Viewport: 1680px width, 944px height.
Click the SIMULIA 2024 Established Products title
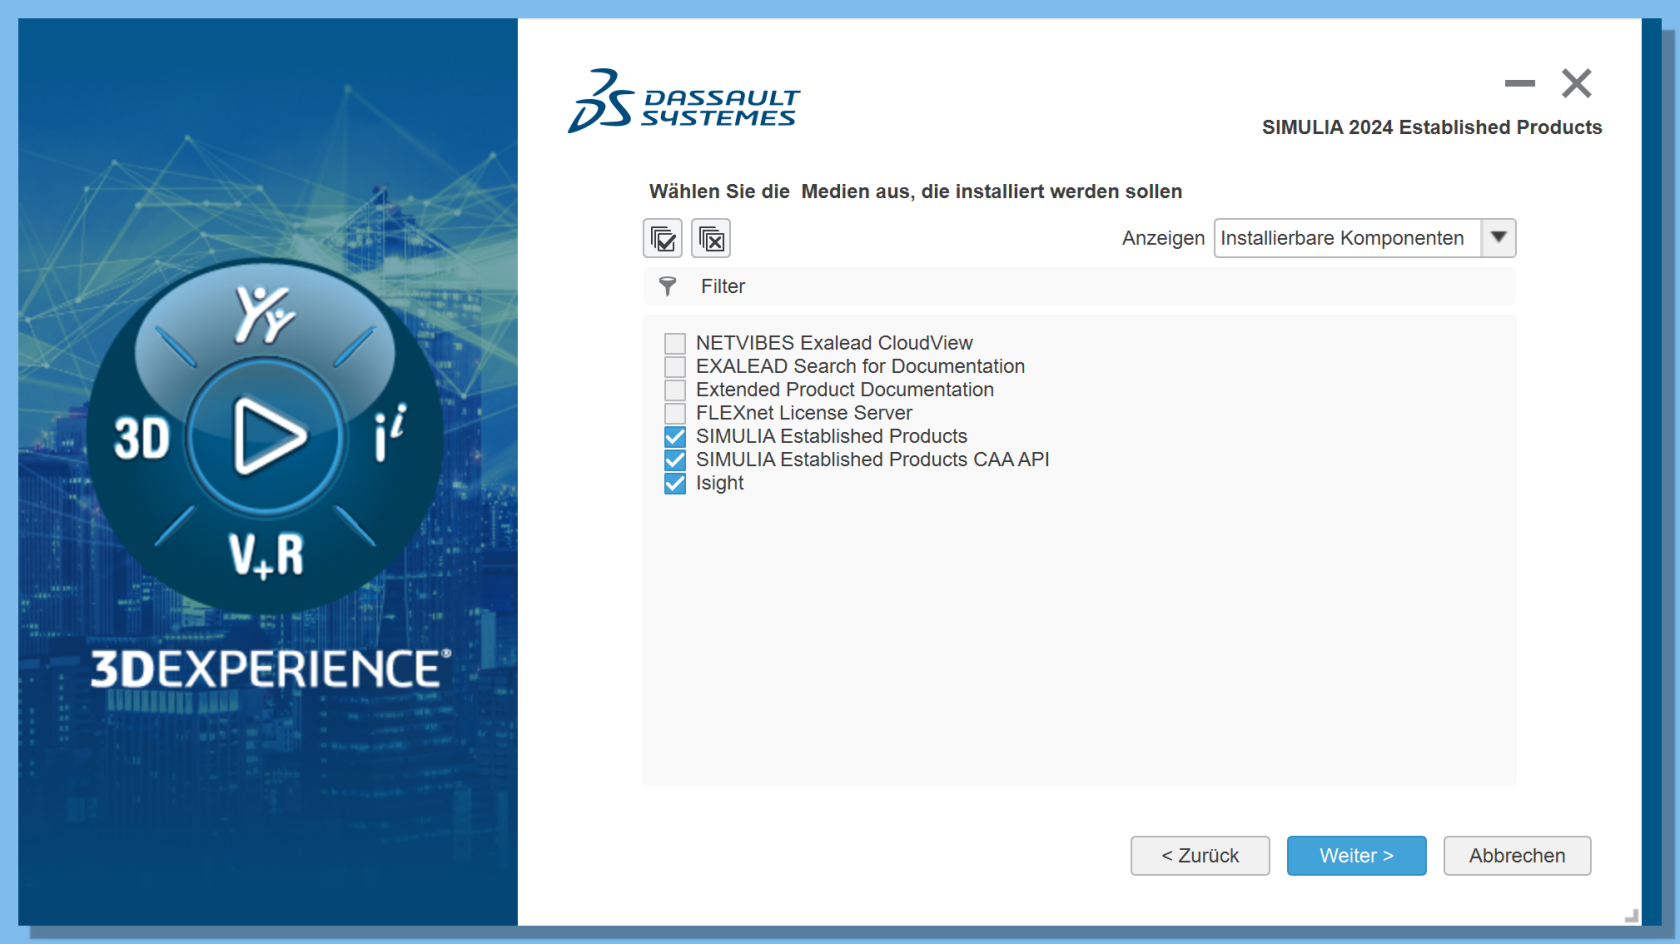(x=1432, y=127)
